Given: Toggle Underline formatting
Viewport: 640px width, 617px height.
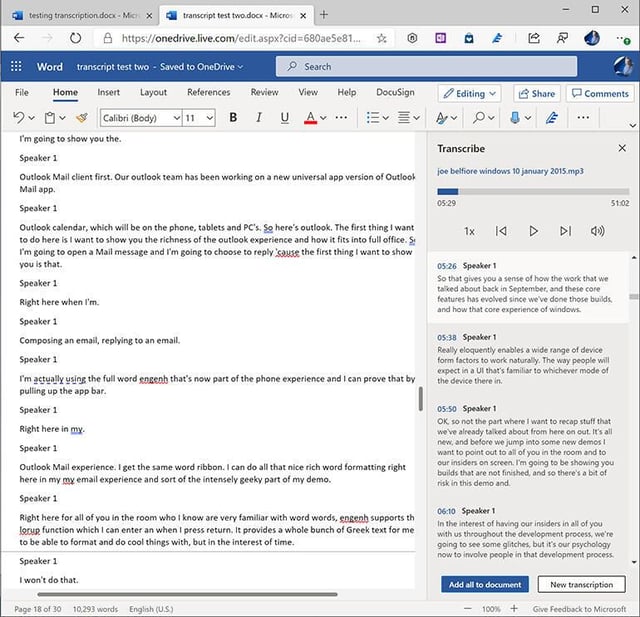Looking at the screenshot, I should click(x=284, y=118).
